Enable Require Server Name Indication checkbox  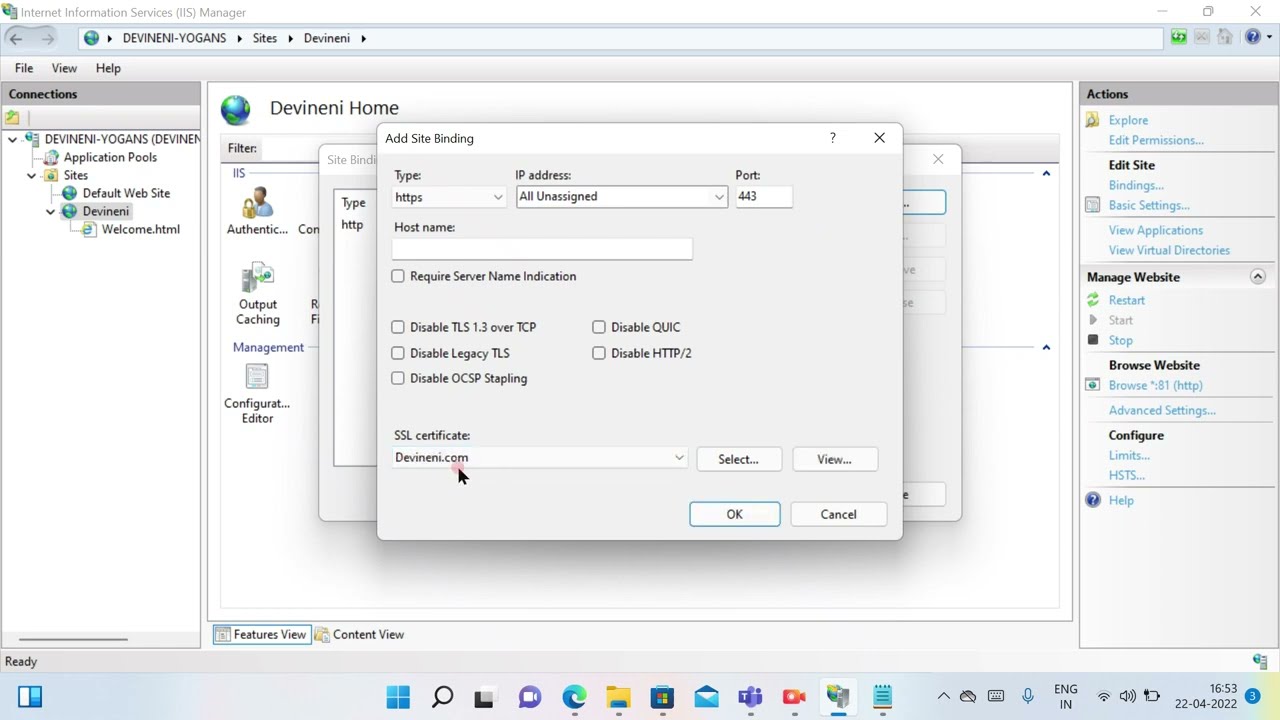point(398,276)
